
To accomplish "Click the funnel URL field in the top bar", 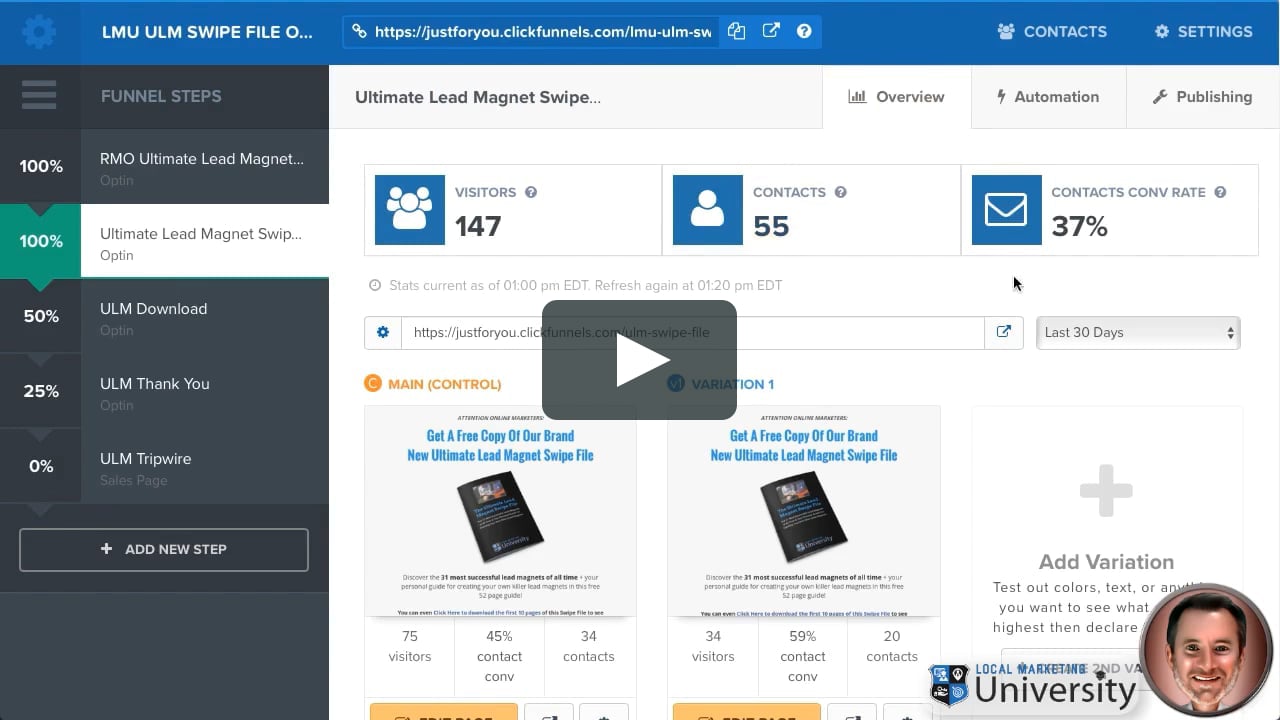I will tap(543, 32).
